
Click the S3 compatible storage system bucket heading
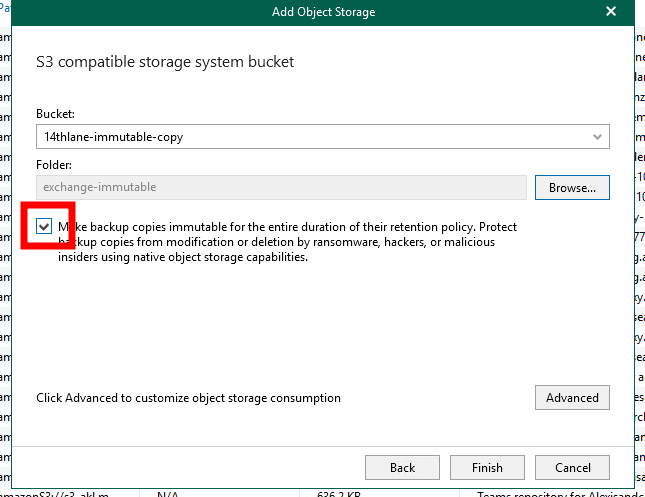(165, 62)
